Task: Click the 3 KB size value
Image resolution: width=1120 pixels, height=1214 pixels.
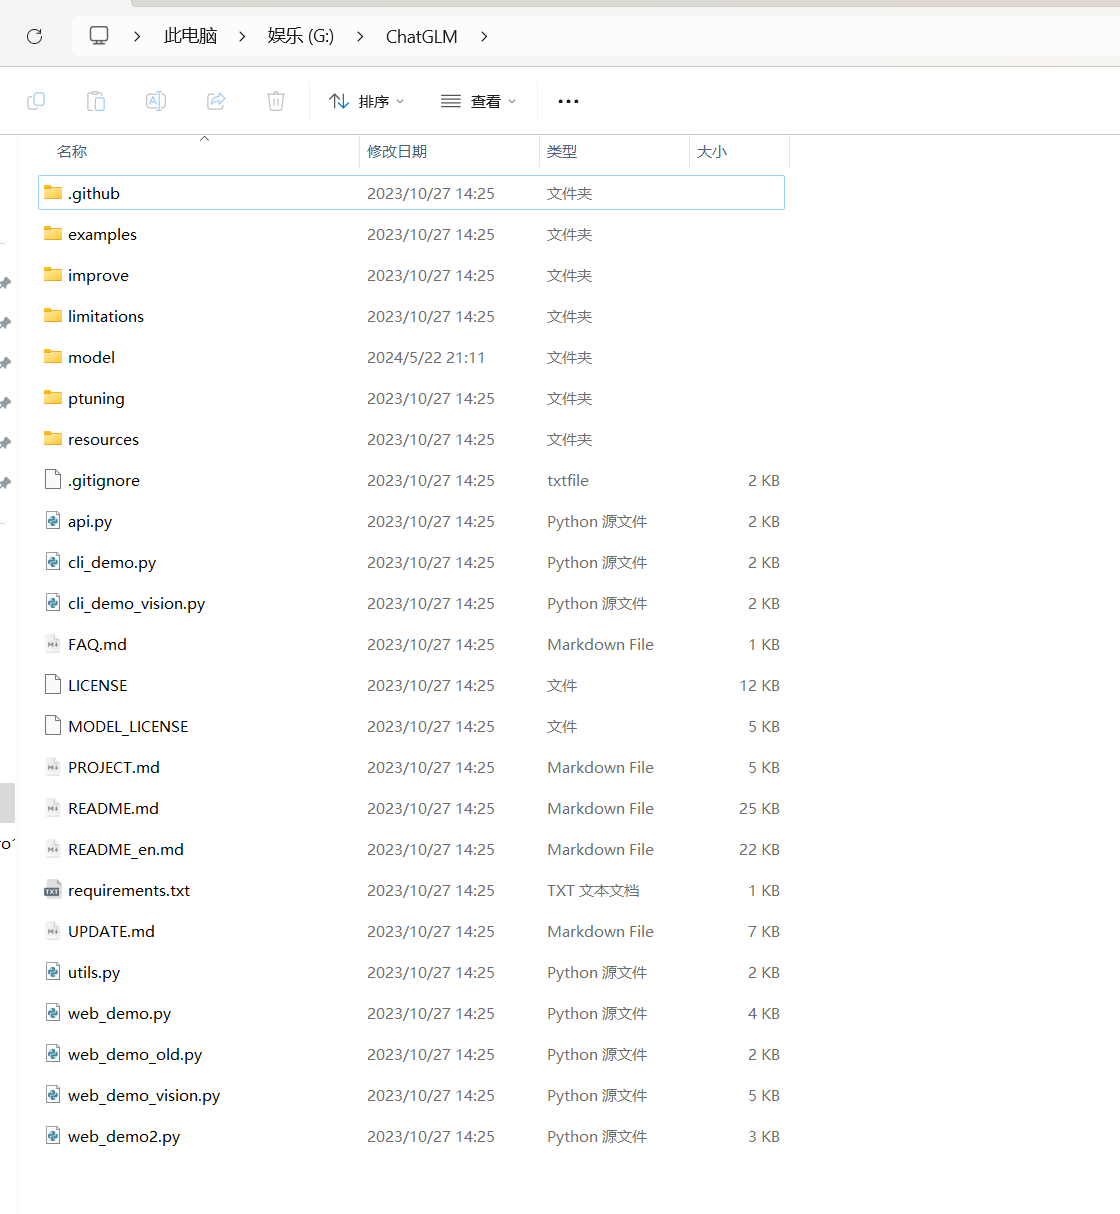Action: (x=764, y=1136)
